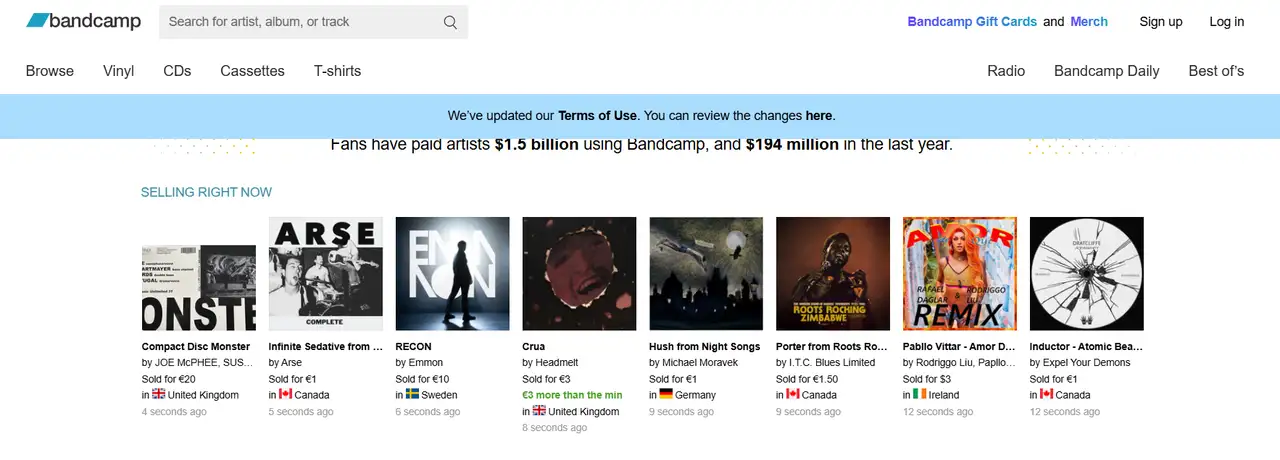Image resolution: width=1280 pixels, height=460 pixels.
Task: Click 'by Michael Moravek' artist text
Action: [694, 363]
